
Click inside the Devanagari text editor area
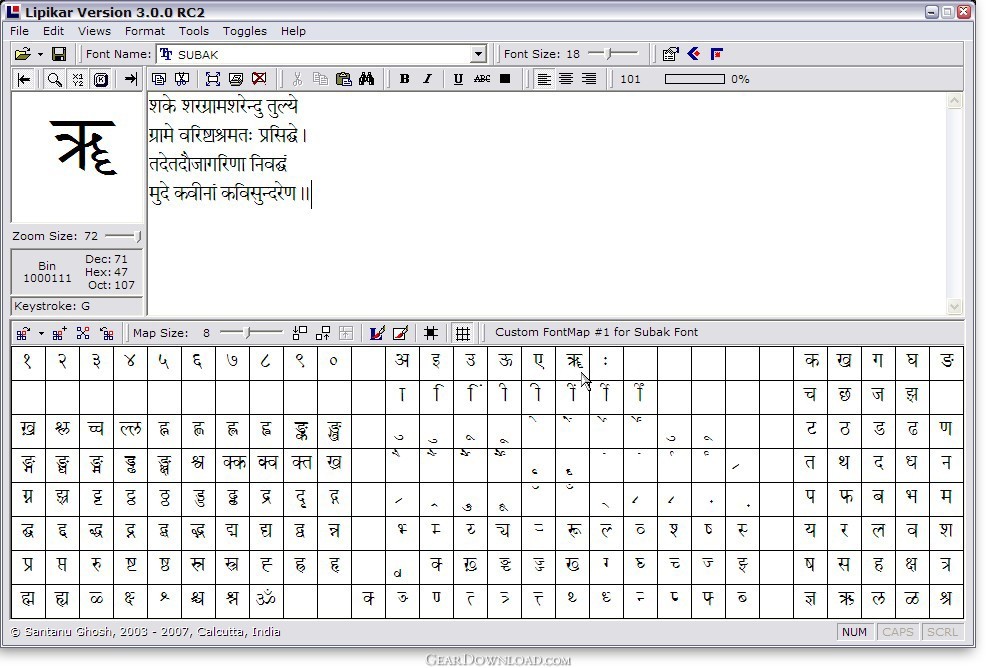(x=546, y=203)
